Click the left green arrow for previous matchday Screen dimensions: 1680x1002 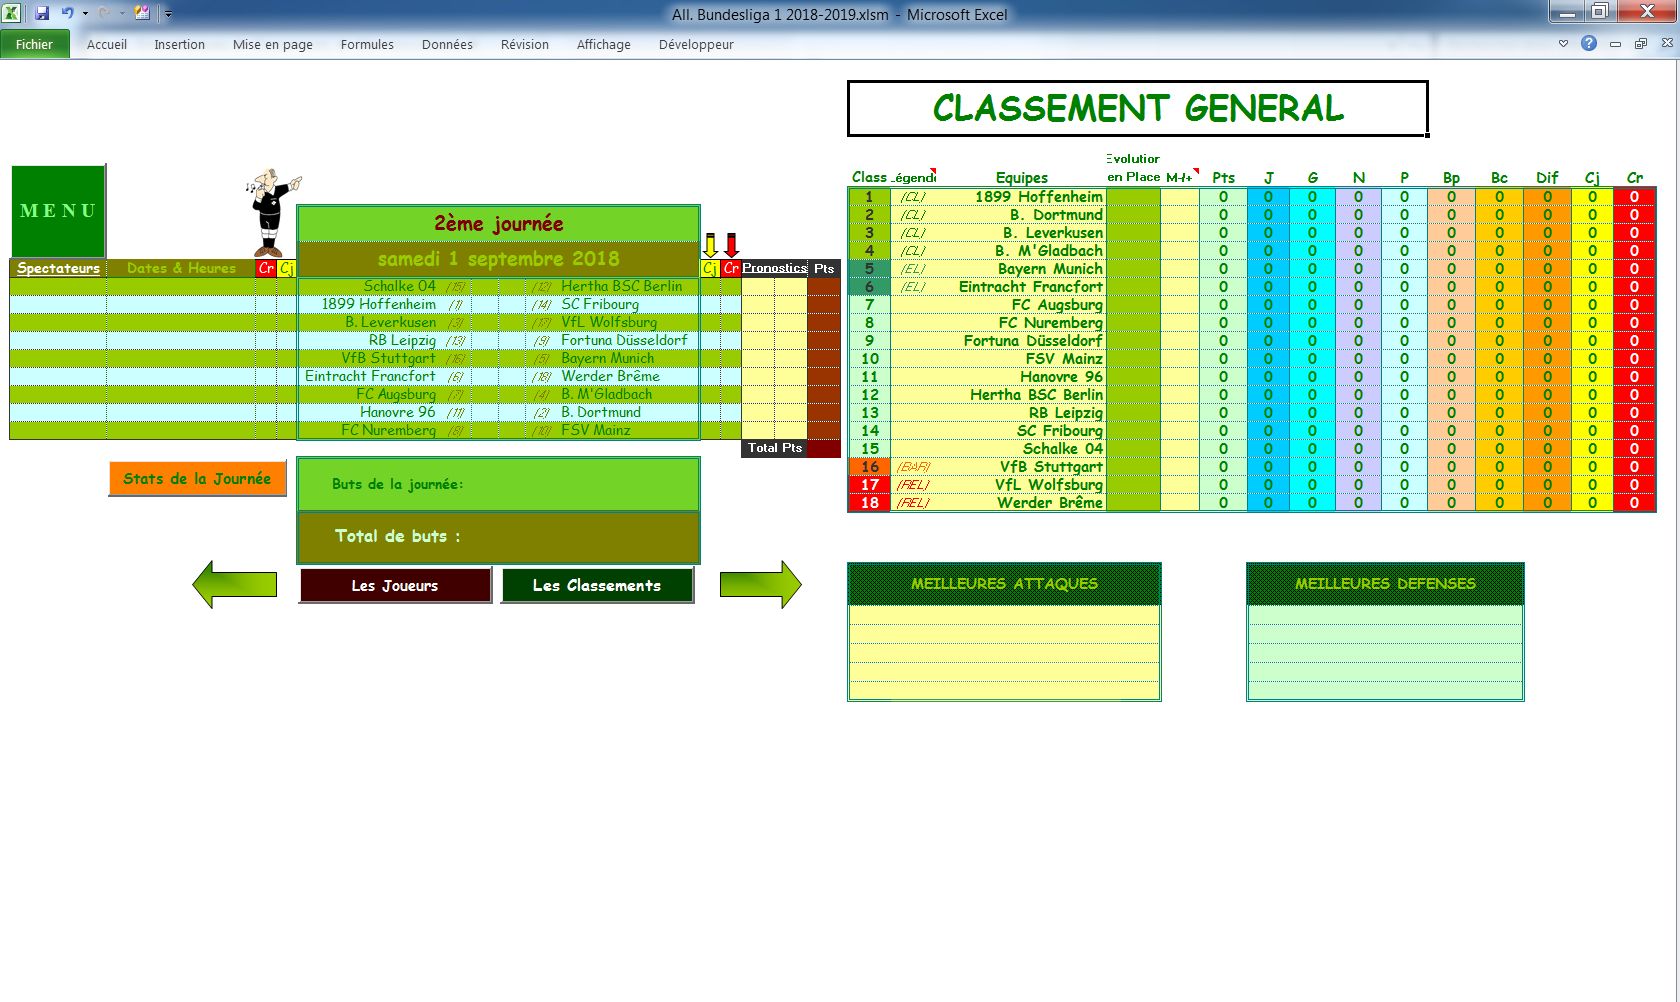point(234,585)
